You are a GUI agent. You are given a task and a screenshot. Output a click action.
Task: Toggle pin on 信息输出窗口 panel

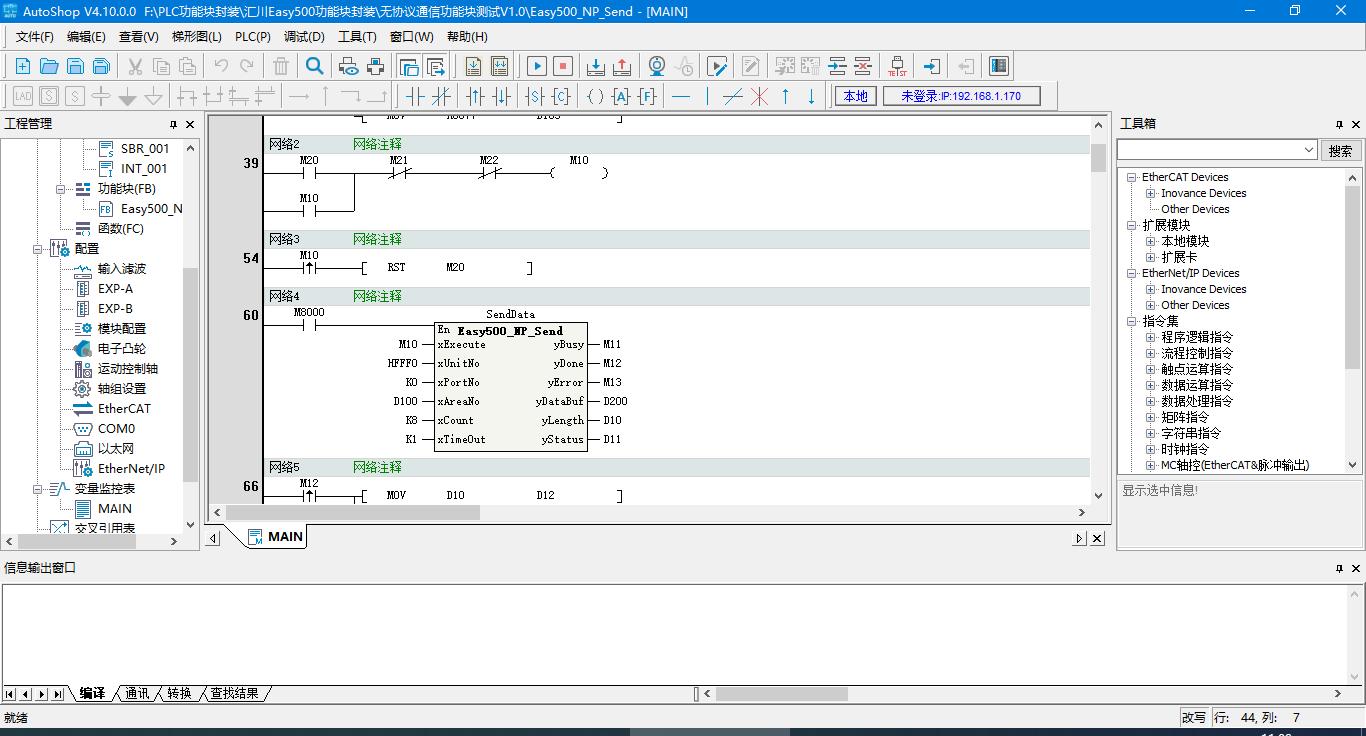1339,568
